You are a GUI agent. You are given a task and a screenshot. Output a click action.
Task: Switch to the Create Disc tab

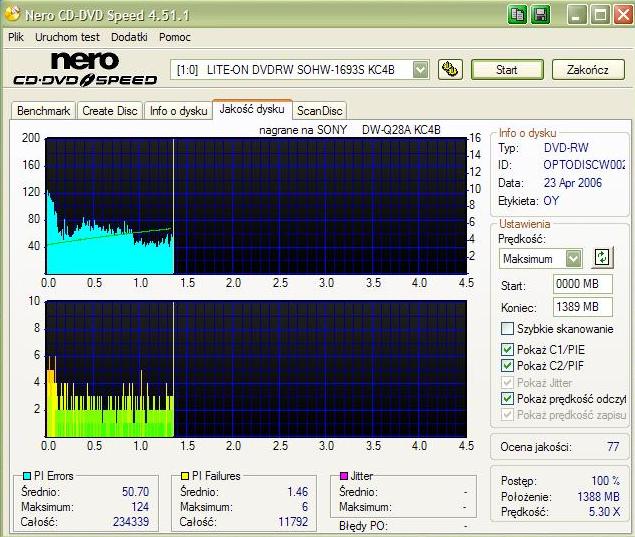coord(110,111)
